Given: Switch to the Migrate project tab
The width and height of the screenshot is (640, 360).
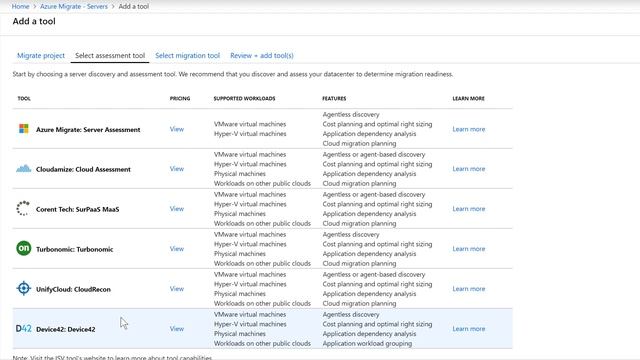Looking at the screenshot, I should coord(41,56).
